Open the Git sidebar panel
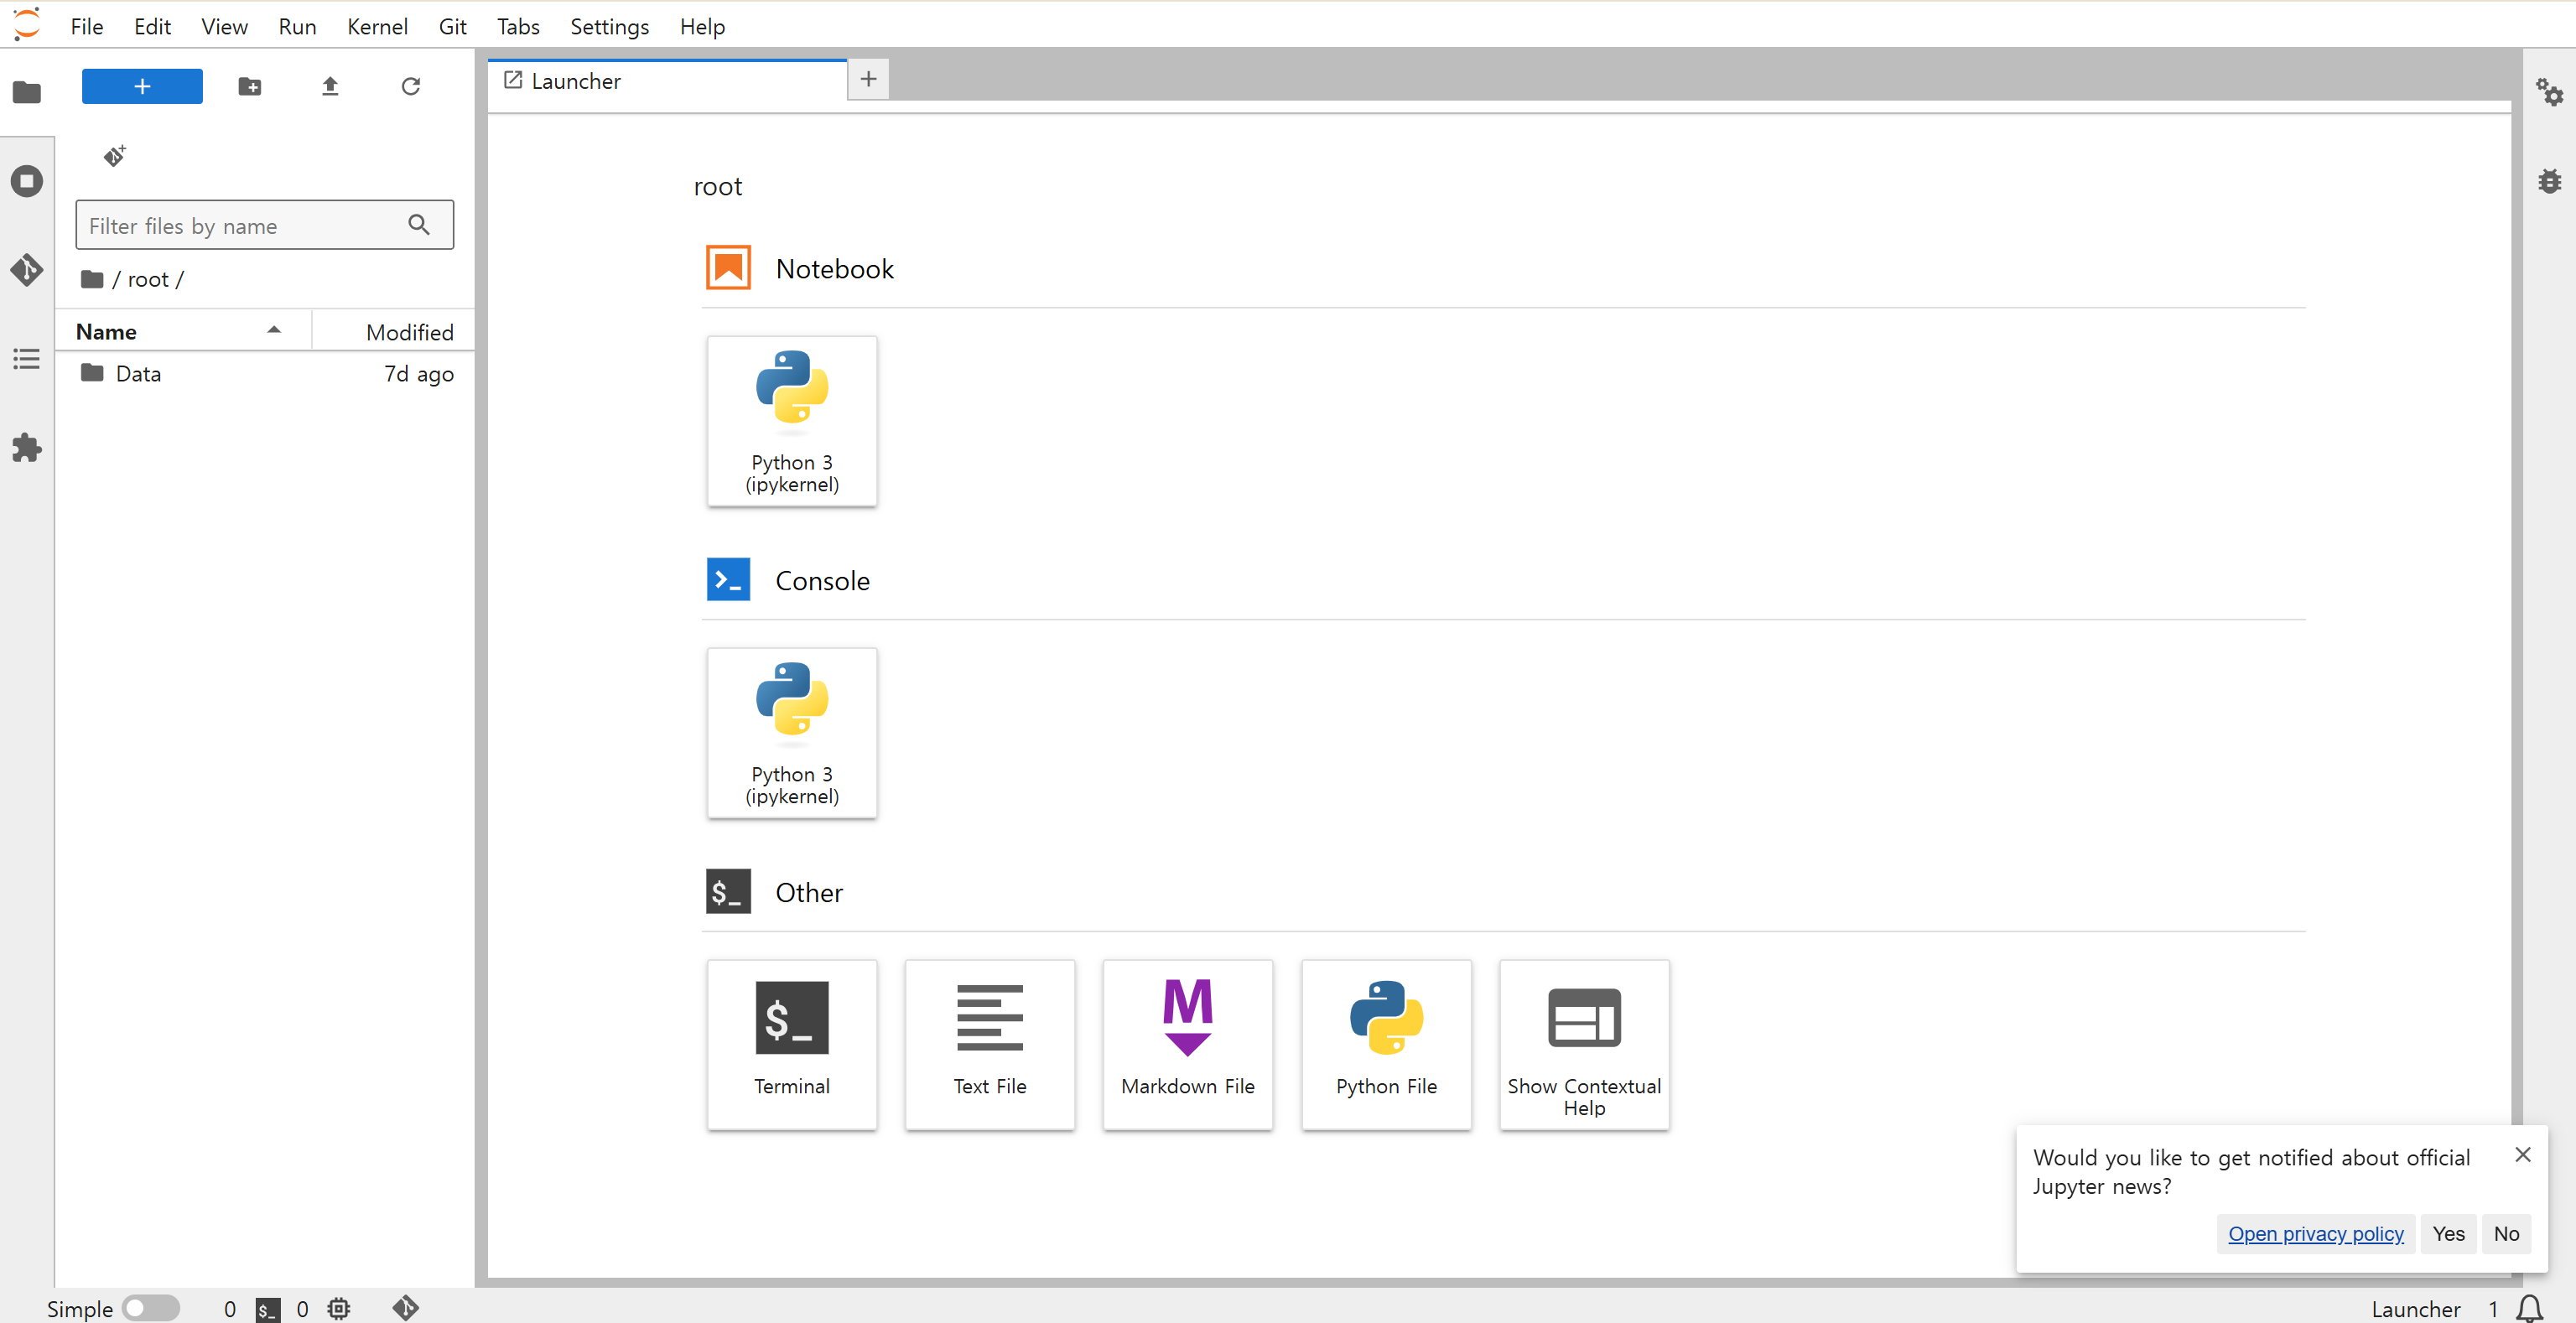 [x=27, y=270]
